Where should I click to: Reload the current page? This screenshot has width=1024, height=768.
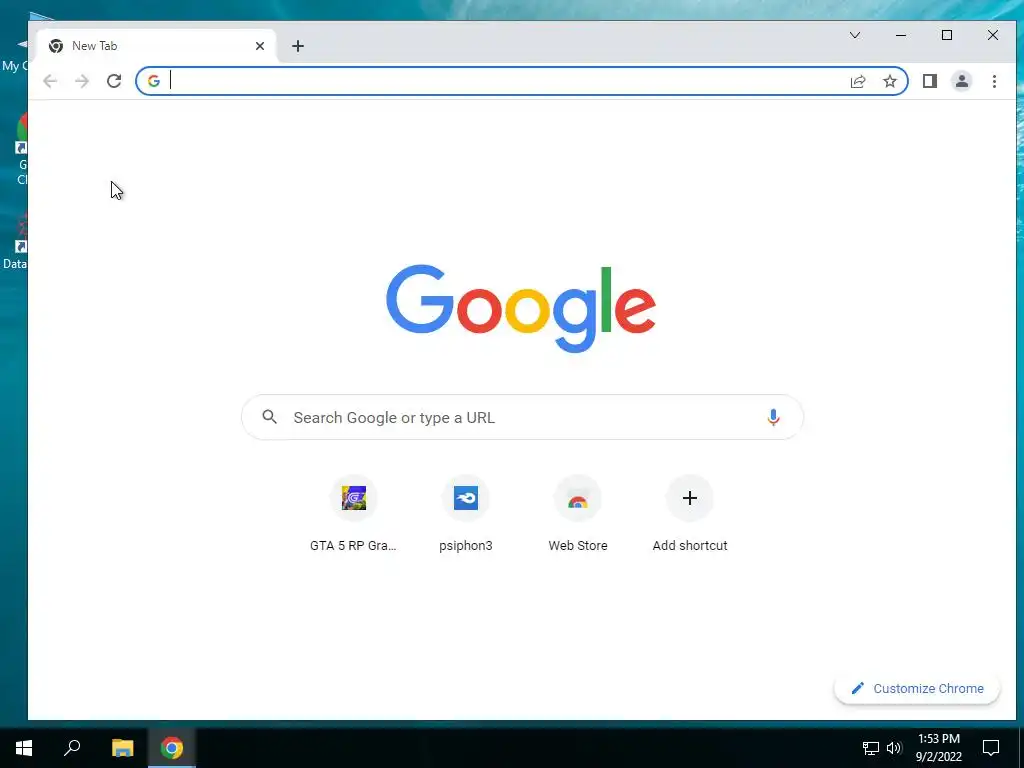(114, 81)
